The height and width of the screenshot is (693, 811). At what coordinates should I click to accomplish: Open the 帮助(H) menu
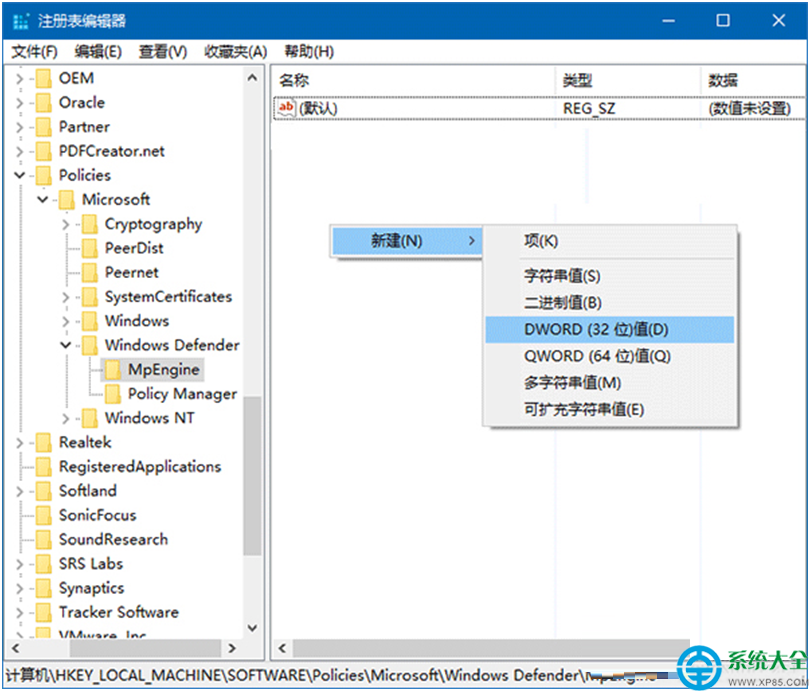(x=309, y=52)
